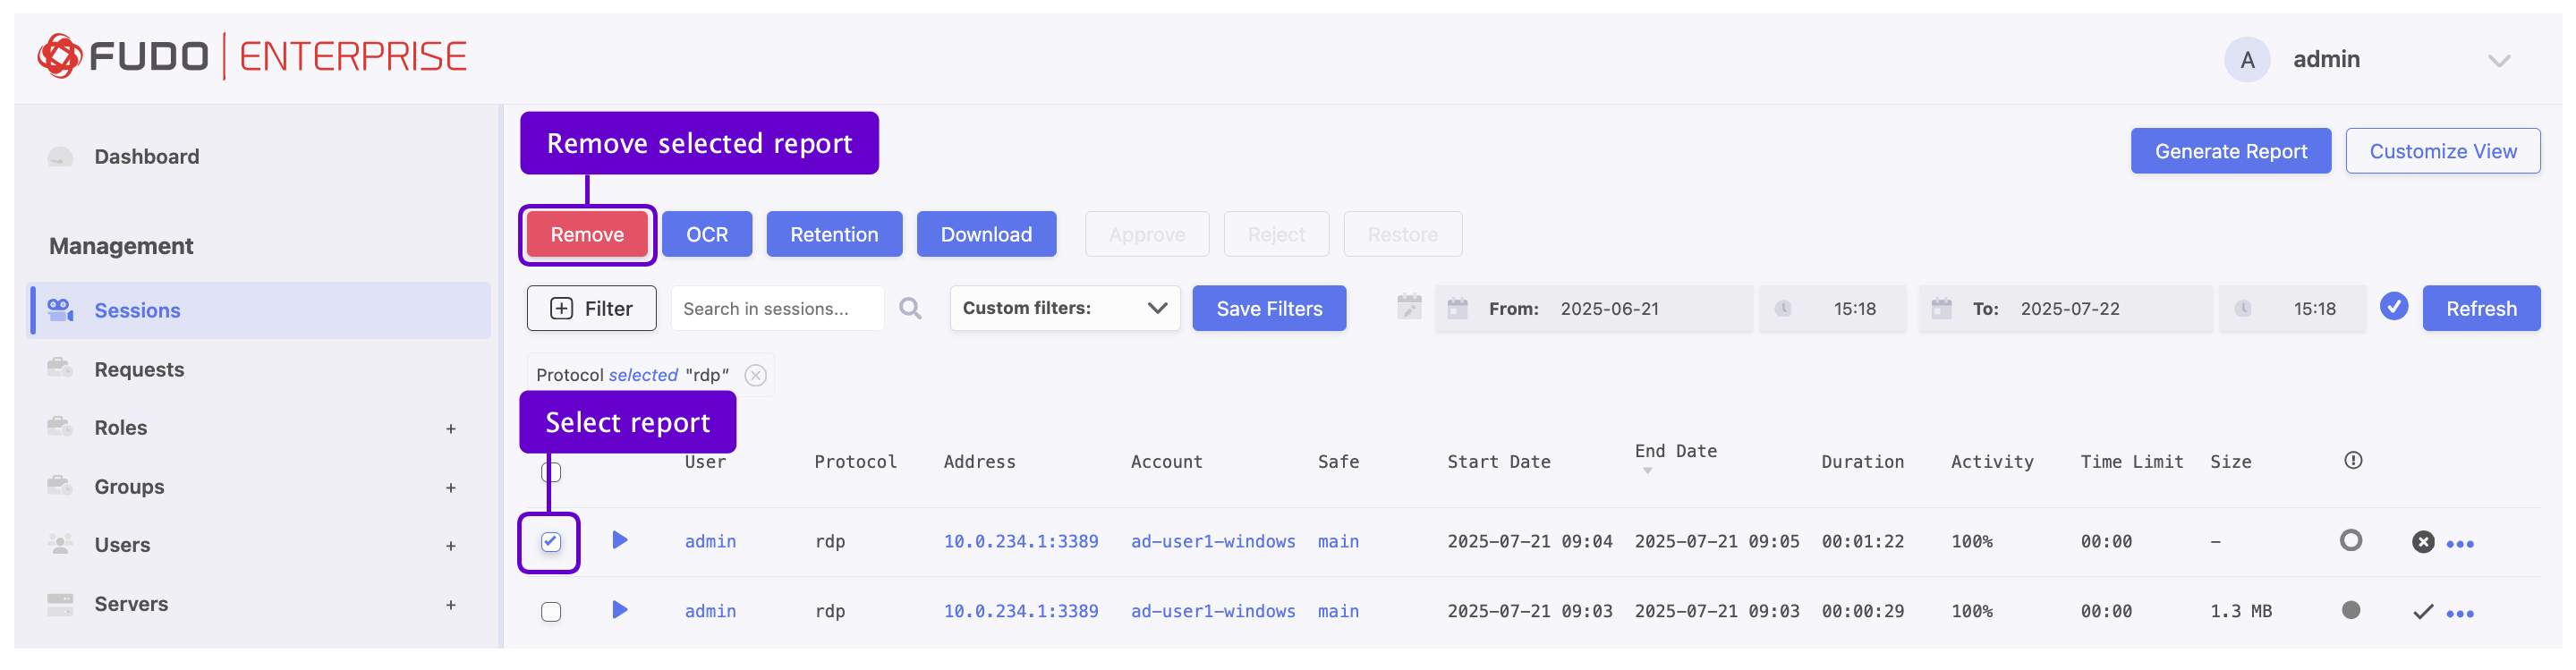
Task: Click the search magnifier icon
Action: pos(909,308)
